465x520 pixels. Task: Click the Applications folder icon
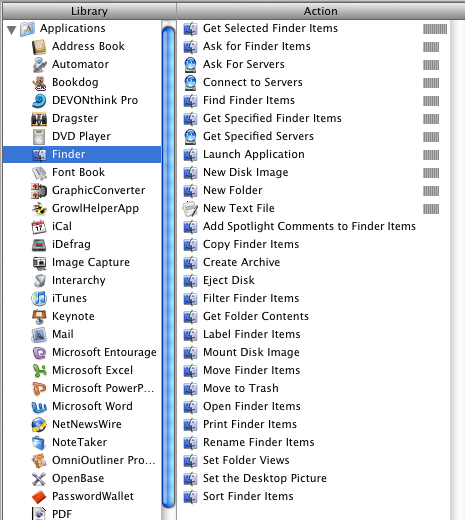coord(28,29)
